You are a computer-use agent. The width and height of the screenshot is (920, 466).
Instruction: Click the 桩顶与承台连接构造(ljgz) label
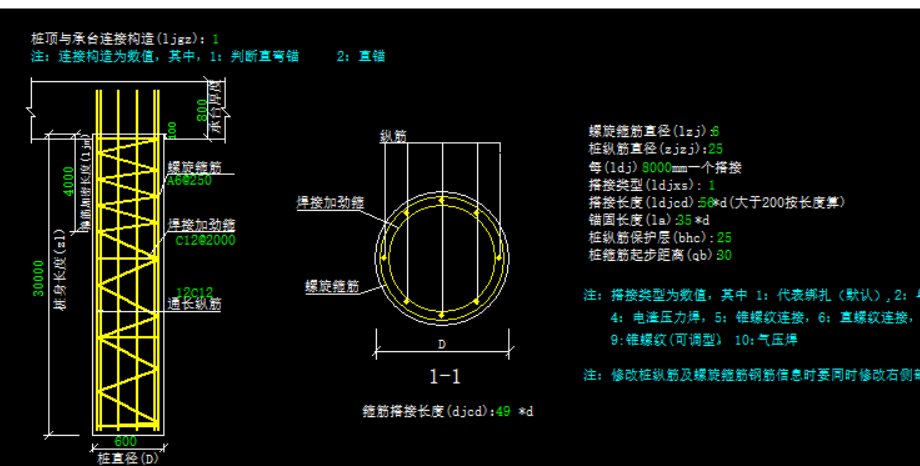(x=119, y=39)
